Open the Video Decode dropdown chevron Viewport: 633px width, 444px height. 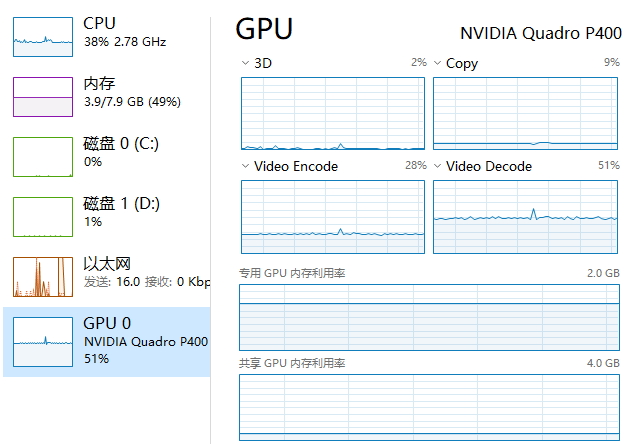click(x=438, y=166)
